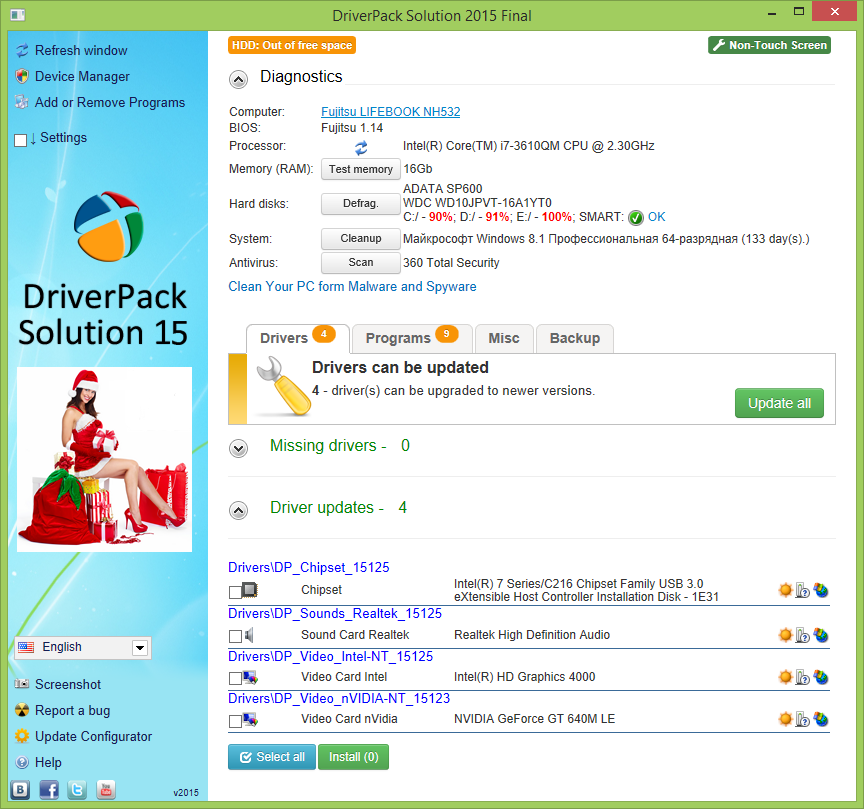Enable the Settings checkbox

[21, 140]
